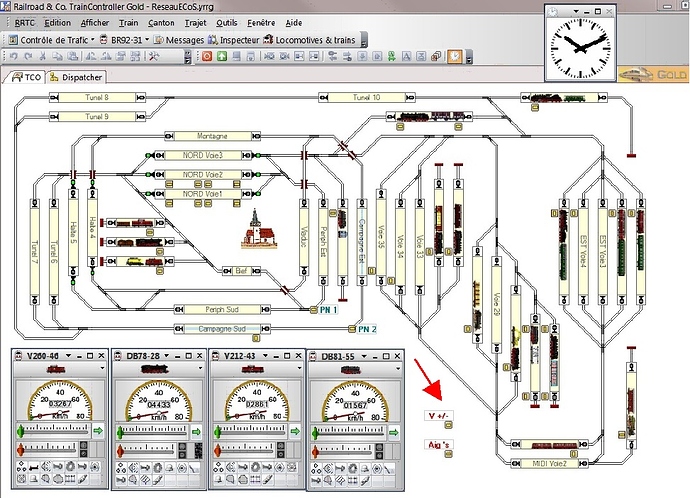Open Locomotives & trains window
The width and height of the screenshot is (690, 498).
point(309,40)
